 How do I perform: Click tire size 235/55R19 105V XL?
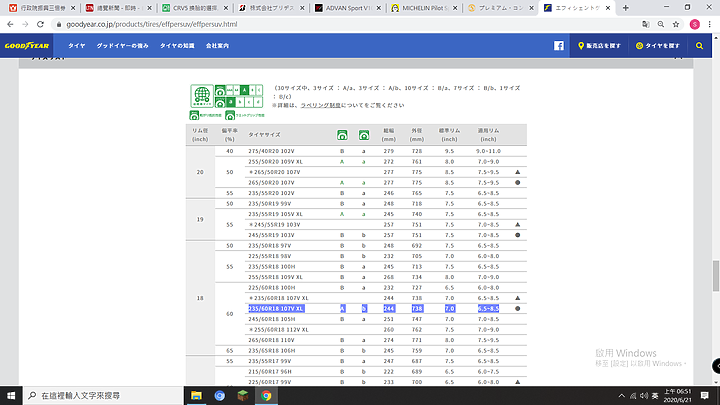(276, 214)
